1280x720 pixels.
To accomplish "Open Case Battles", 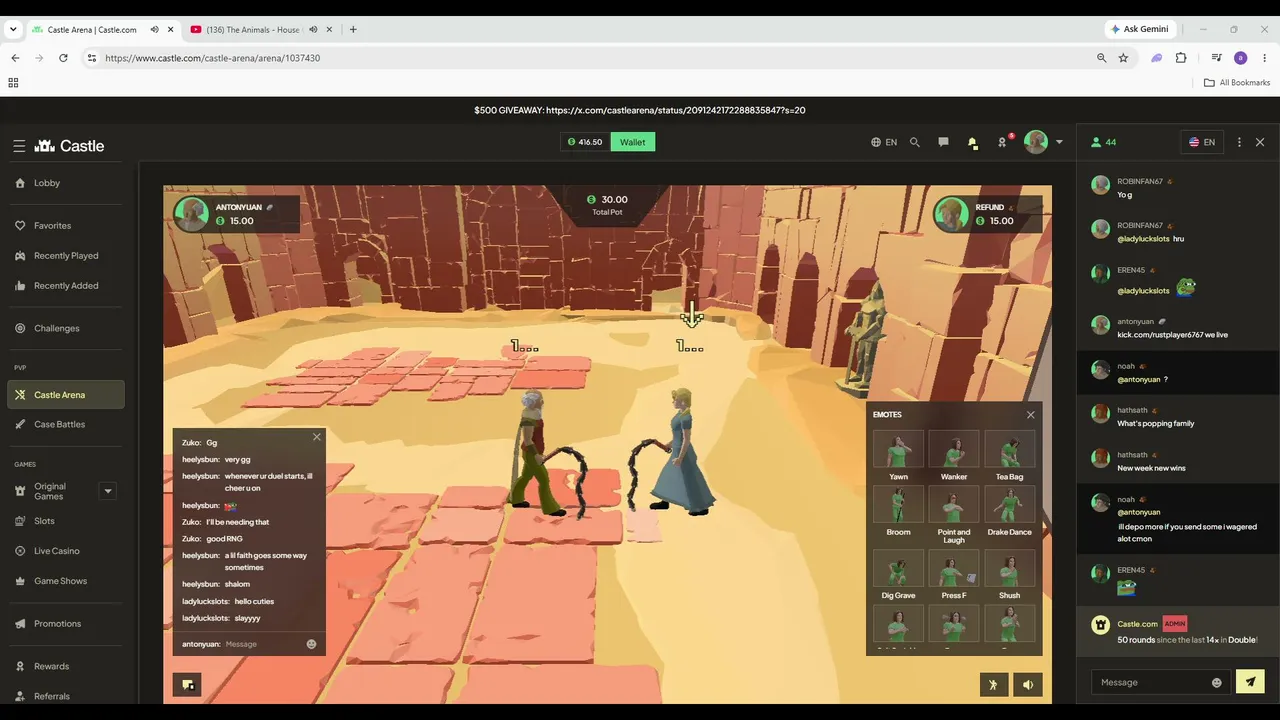I will pyautogui.click(x=65, y=424).
